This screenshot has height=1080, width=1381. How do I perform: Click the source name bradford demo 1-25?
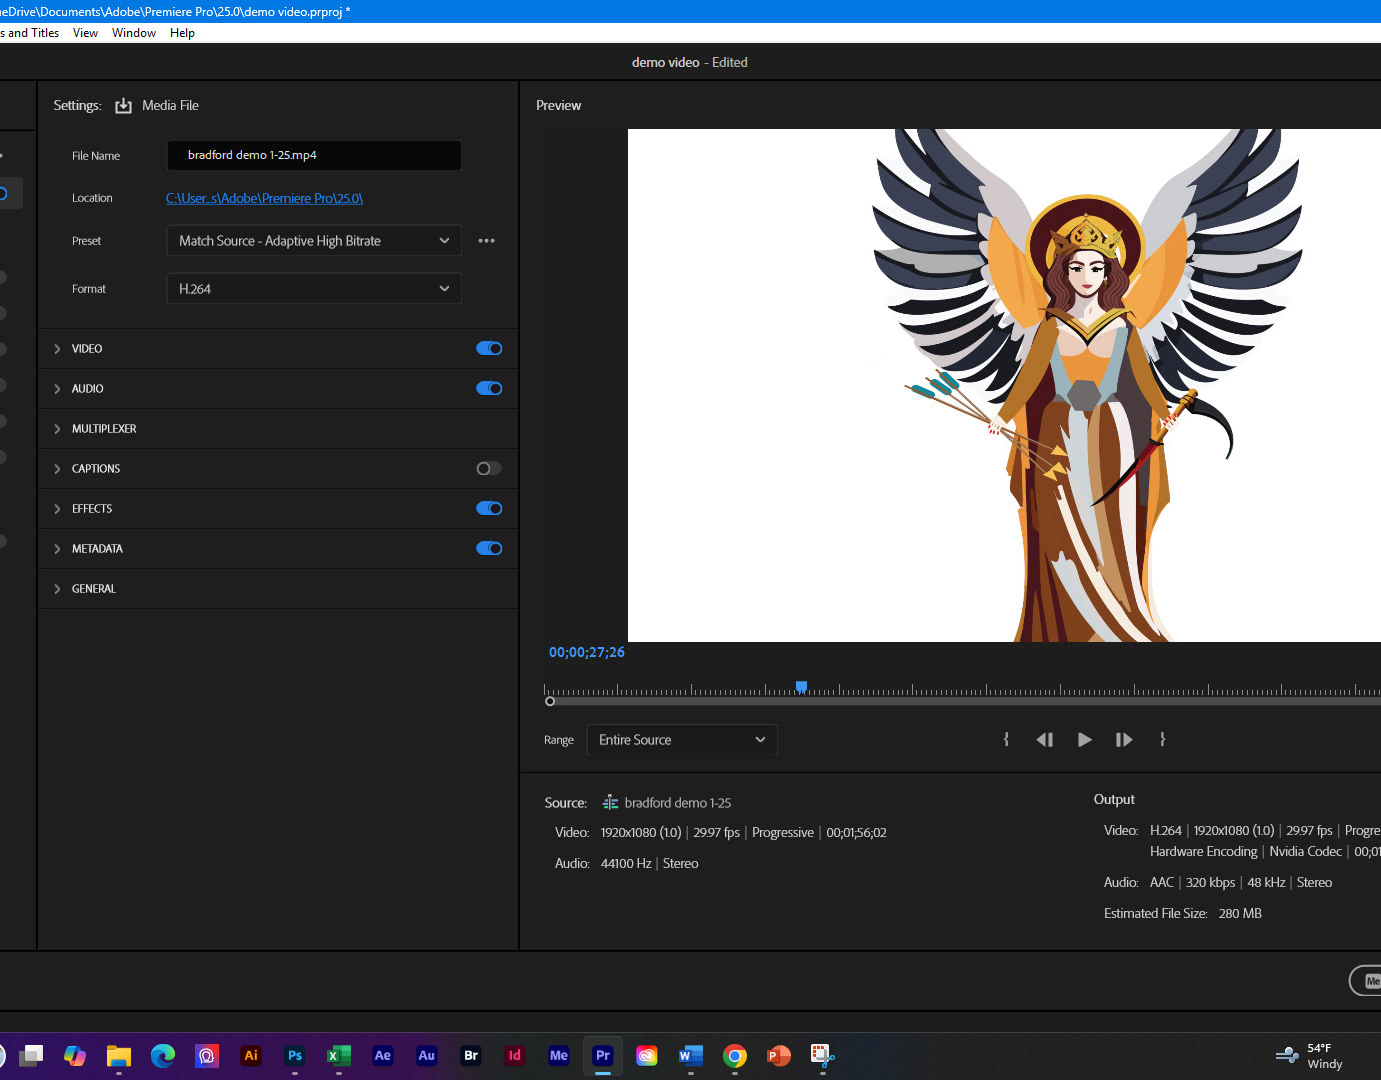point(678,803)
